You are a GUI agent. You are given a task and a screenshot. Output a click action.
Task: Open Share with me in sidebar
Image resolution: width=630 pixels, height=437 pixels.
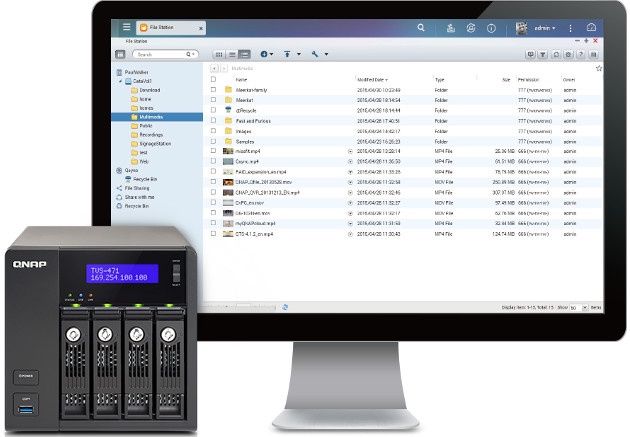tap(135, 197)
